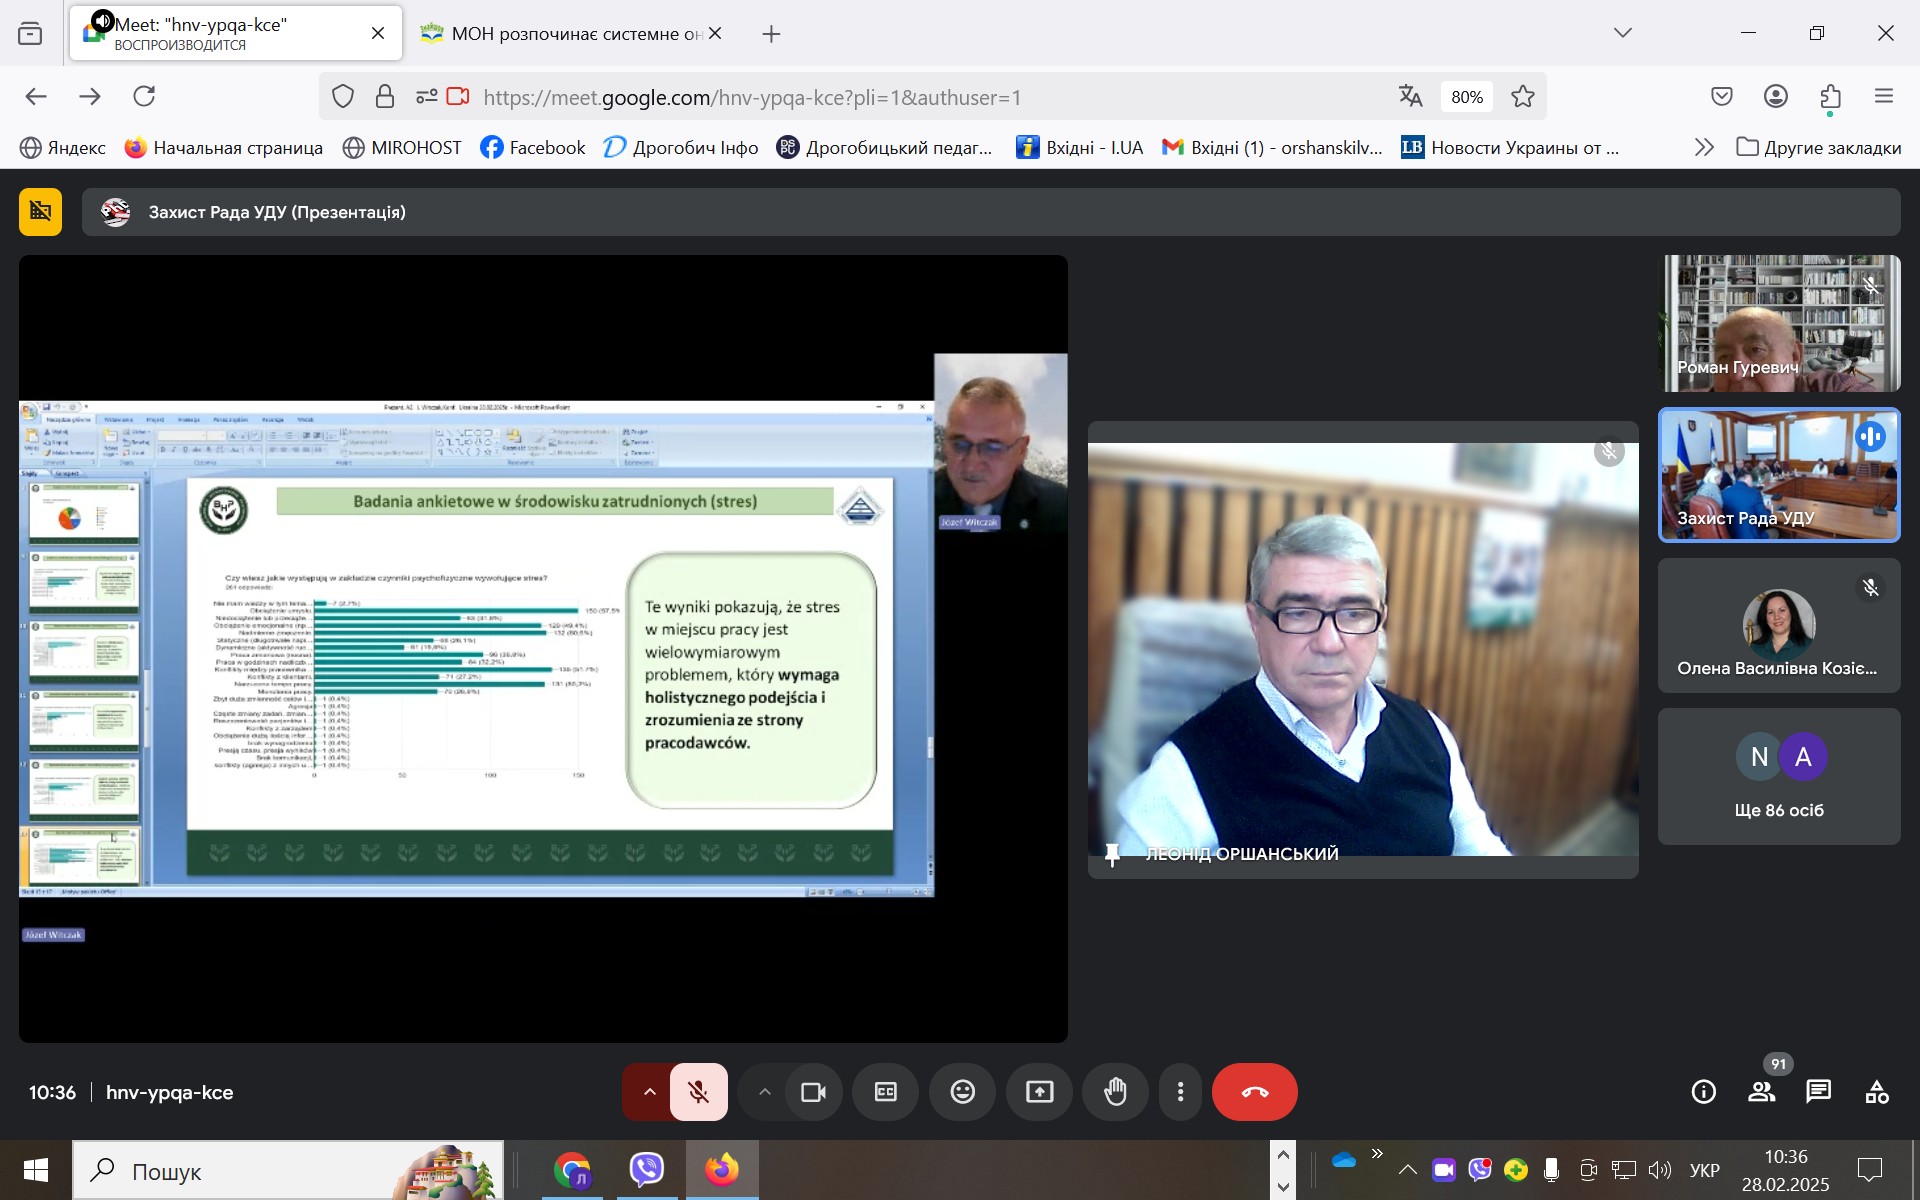Open Viber from the Windows taskbar
The image size is (1920, 1200).
coord(647,1169)
